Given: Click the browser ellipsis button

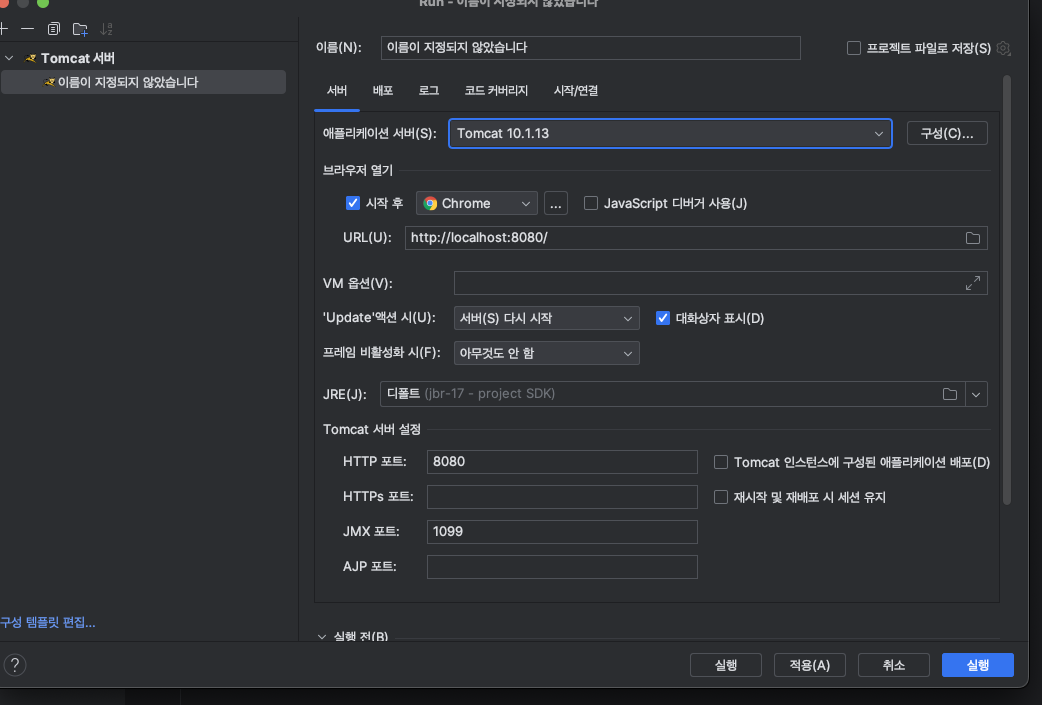Looking at the screenshot, I should [556, 203].
